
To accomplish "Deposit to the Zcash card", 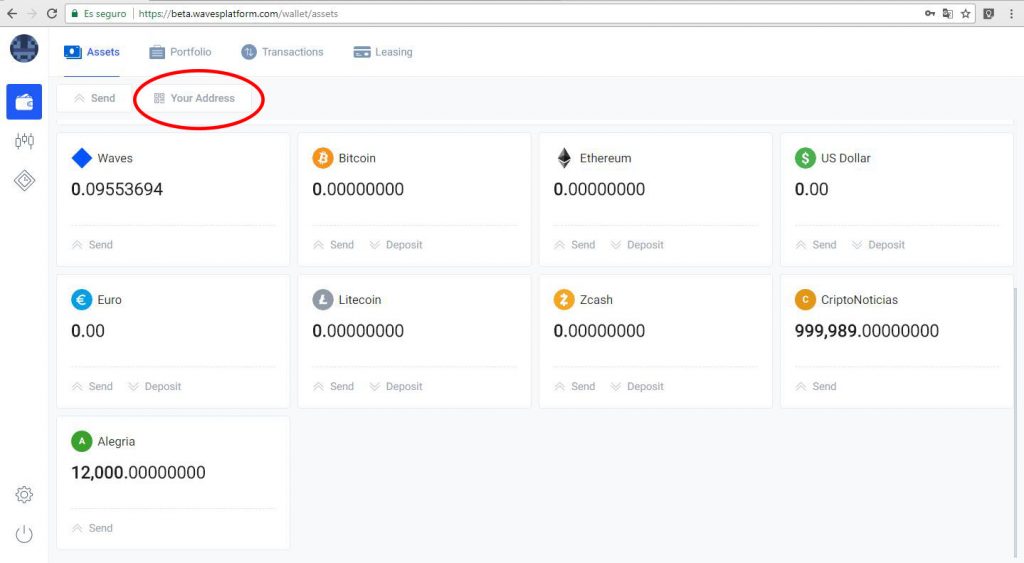I will point(637,387).
